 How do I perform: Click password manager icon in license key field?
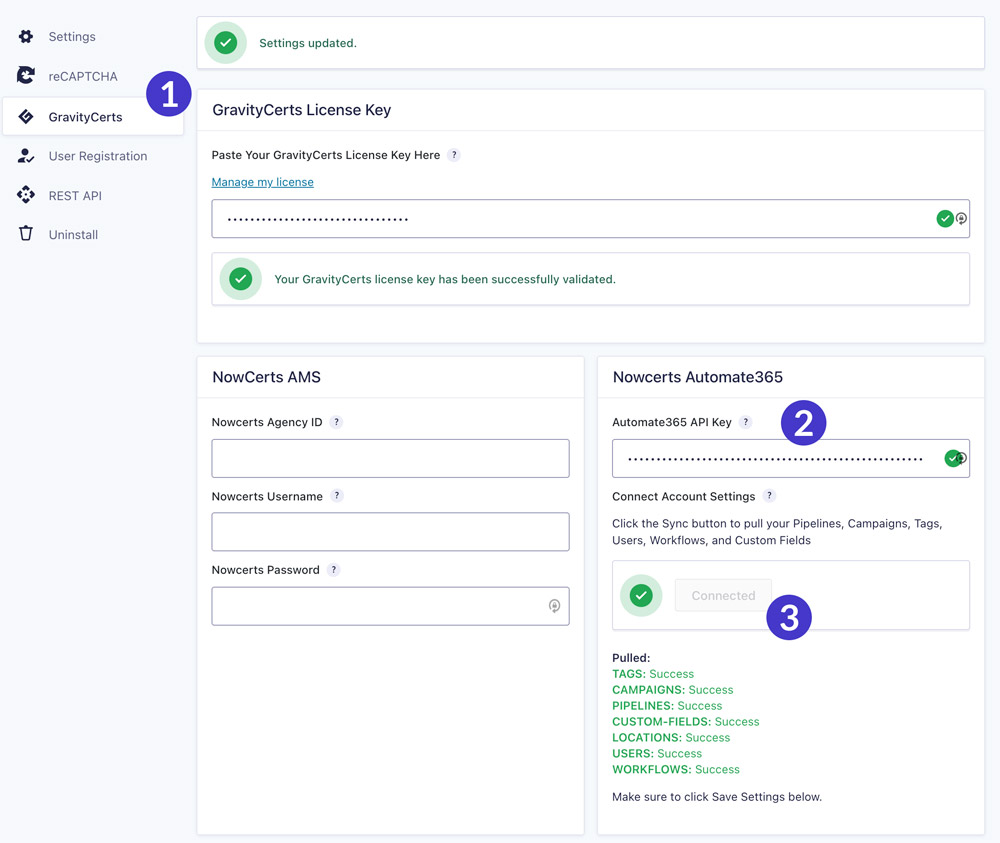pyautogui.click(x=961, y=219)
